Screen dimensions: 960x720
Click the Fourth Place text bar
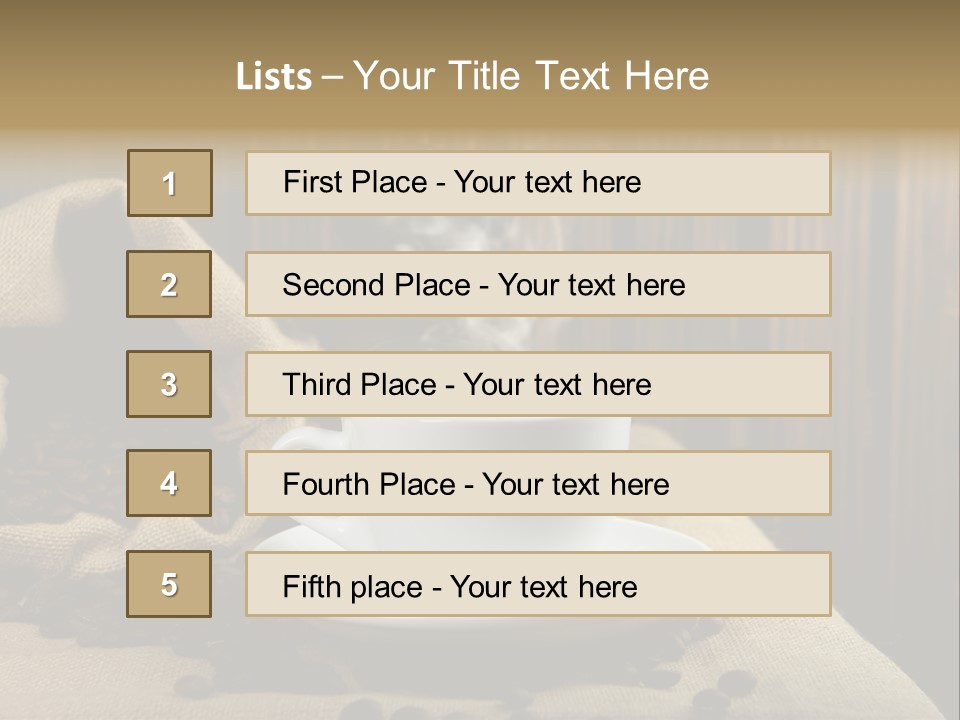point(538,483)
